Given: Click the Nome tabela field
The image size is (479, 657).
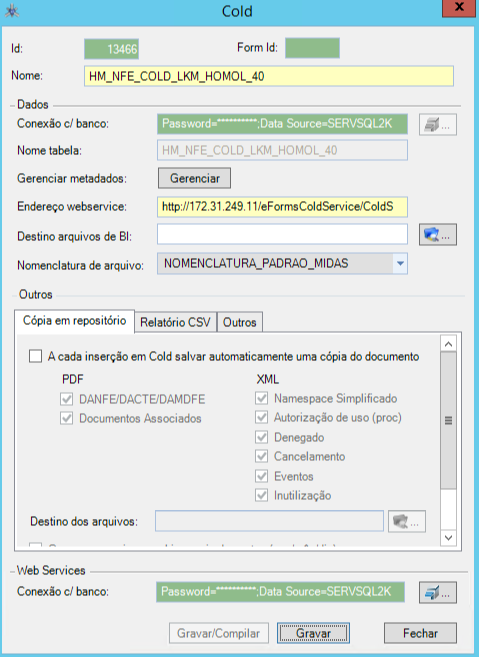Looking at the screenshot, I should point(282,150).
